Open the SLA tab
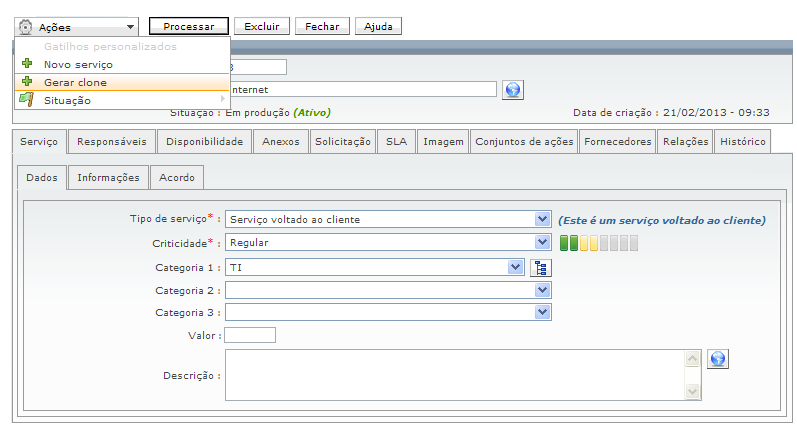This screenshot has width=797, height=429. (x=396, y=142)
